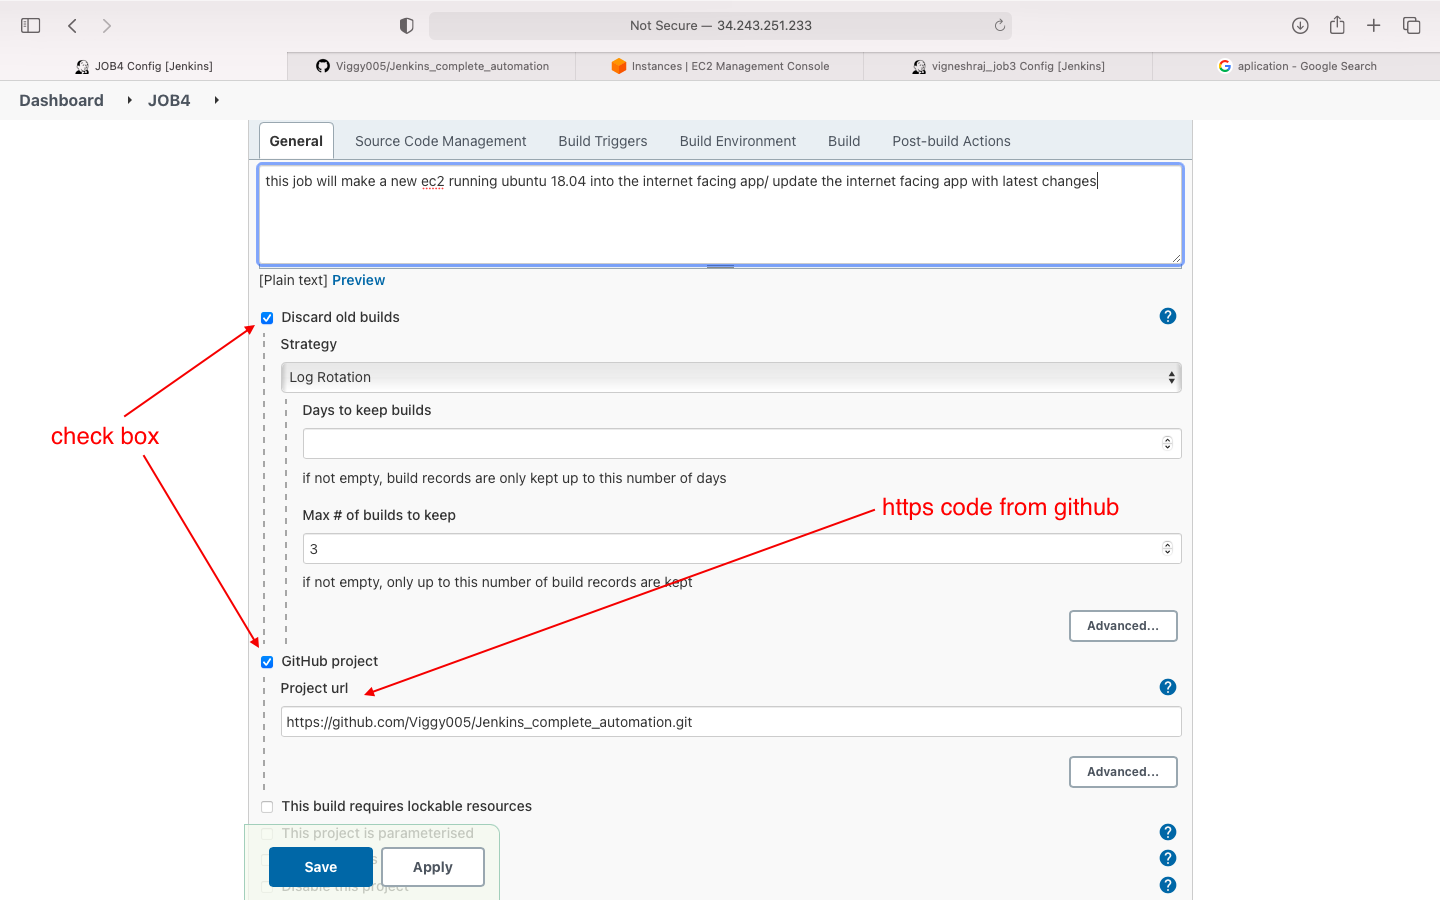Click the JOB4 breadcrumb link
The height and width of the screenshot is (900, 1440).
[x=169, y=100]
